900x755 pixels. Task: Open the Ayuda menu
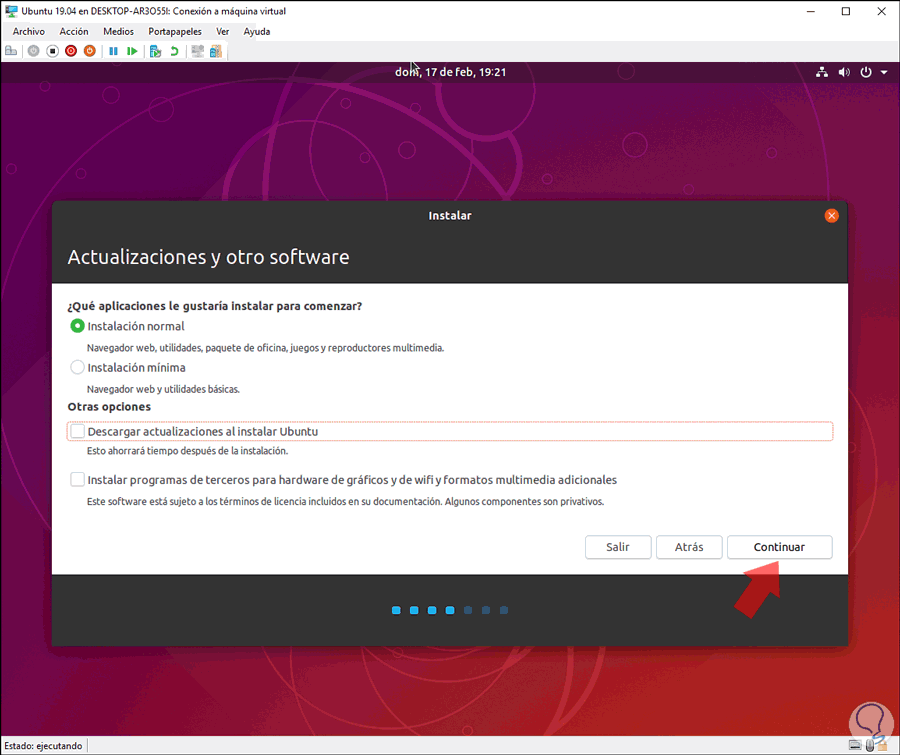coord(257,32)
